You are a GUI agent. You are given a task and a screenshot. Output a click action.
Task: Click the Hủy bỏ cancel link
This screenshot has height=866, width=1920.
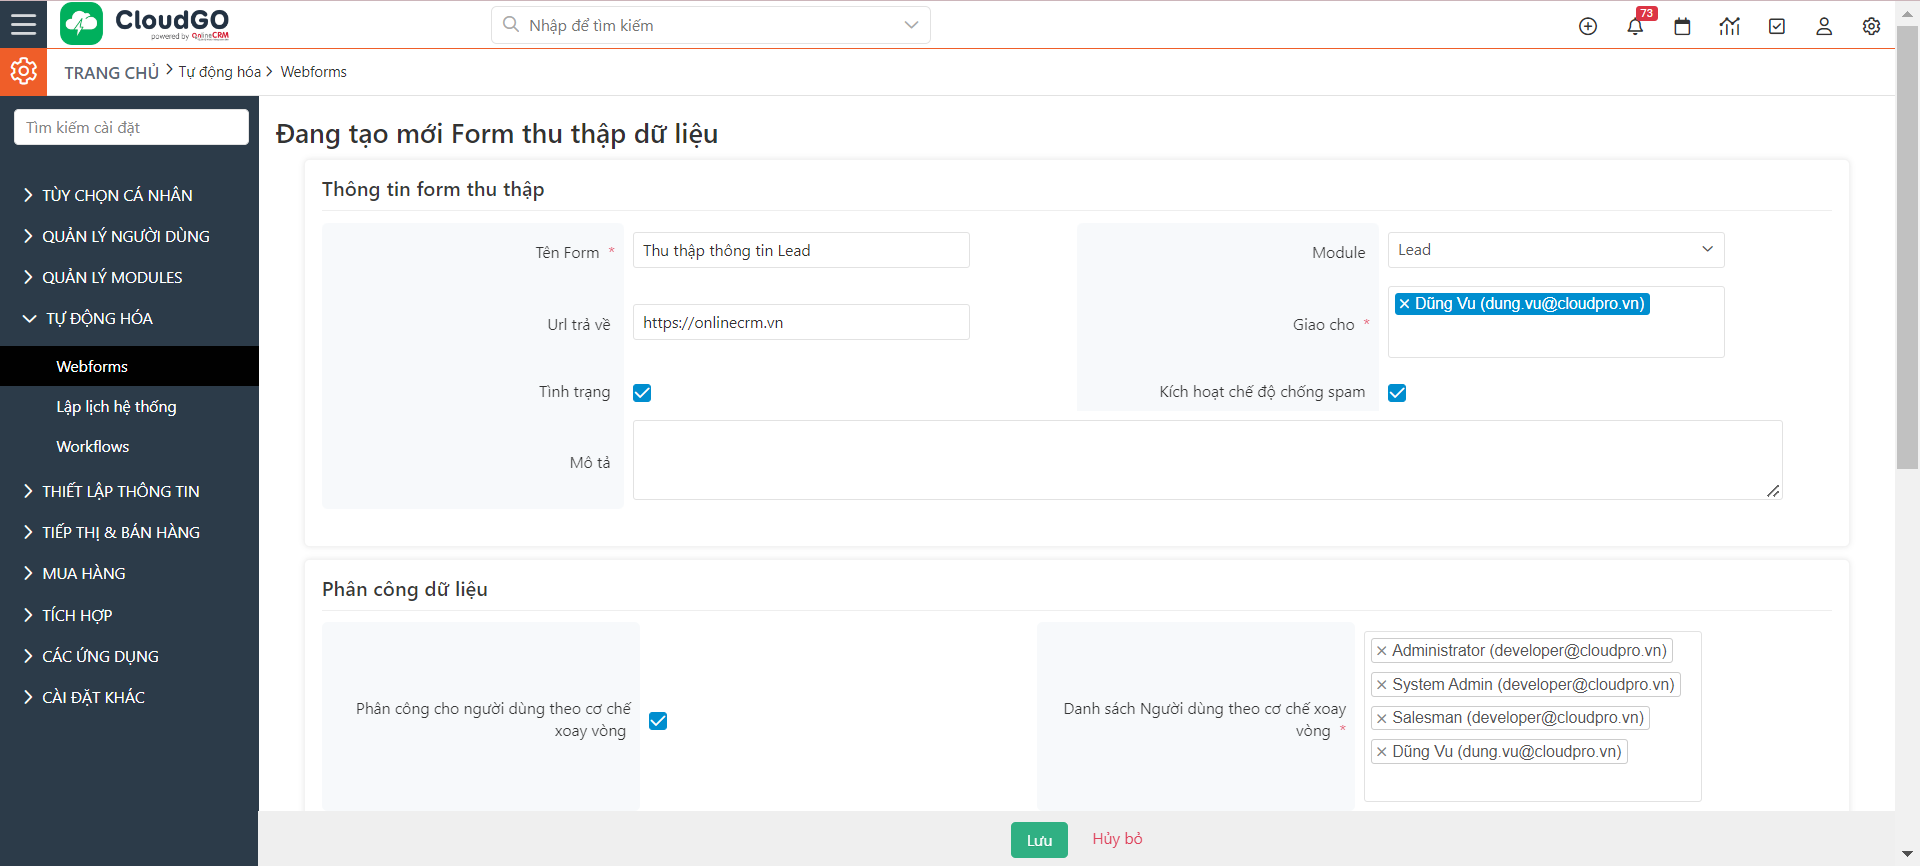(x=1117, y=839)
